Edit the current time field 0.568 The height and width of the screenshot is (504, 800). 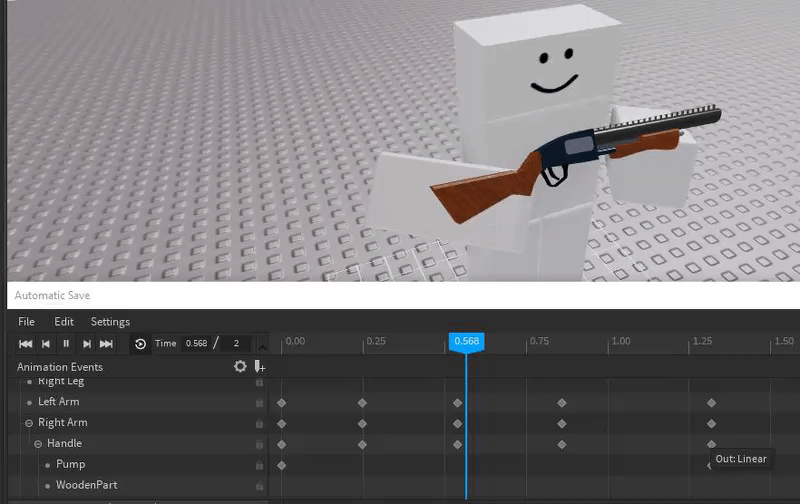point(196,343)
